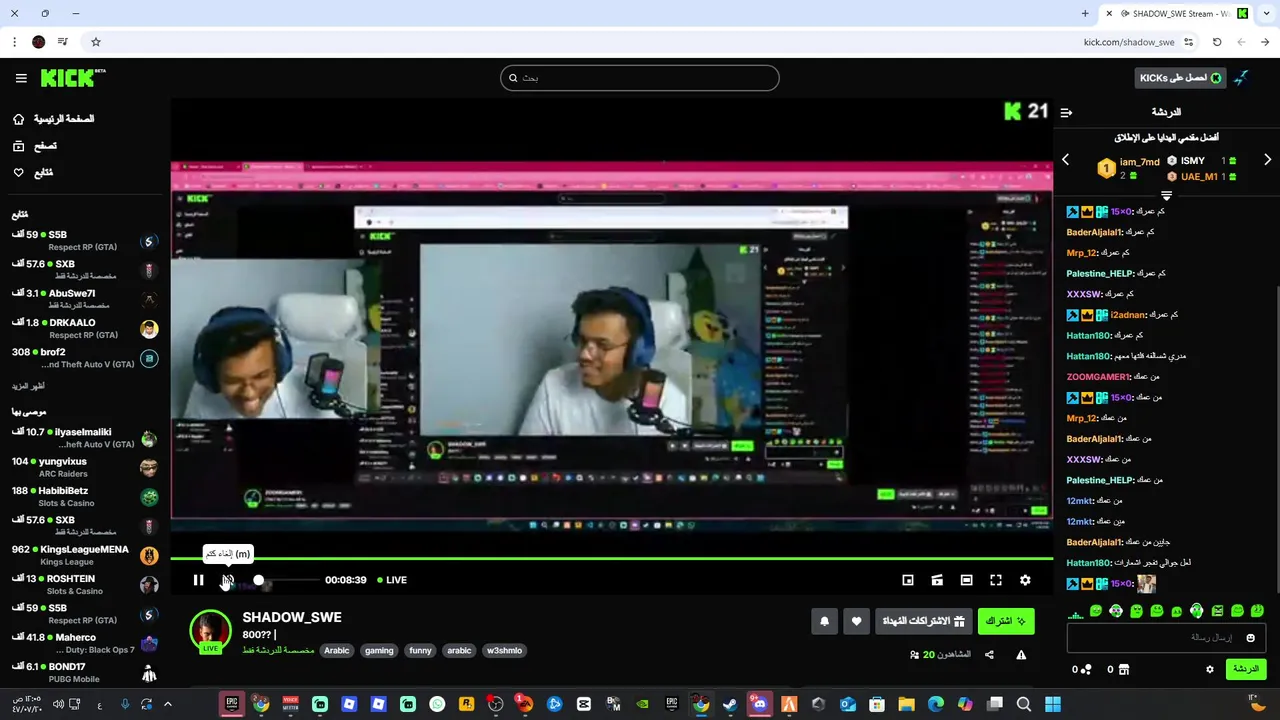This screenshot has height=720, width=1280.
Task: Switch player to theater mode
Action: click(966, 580)
